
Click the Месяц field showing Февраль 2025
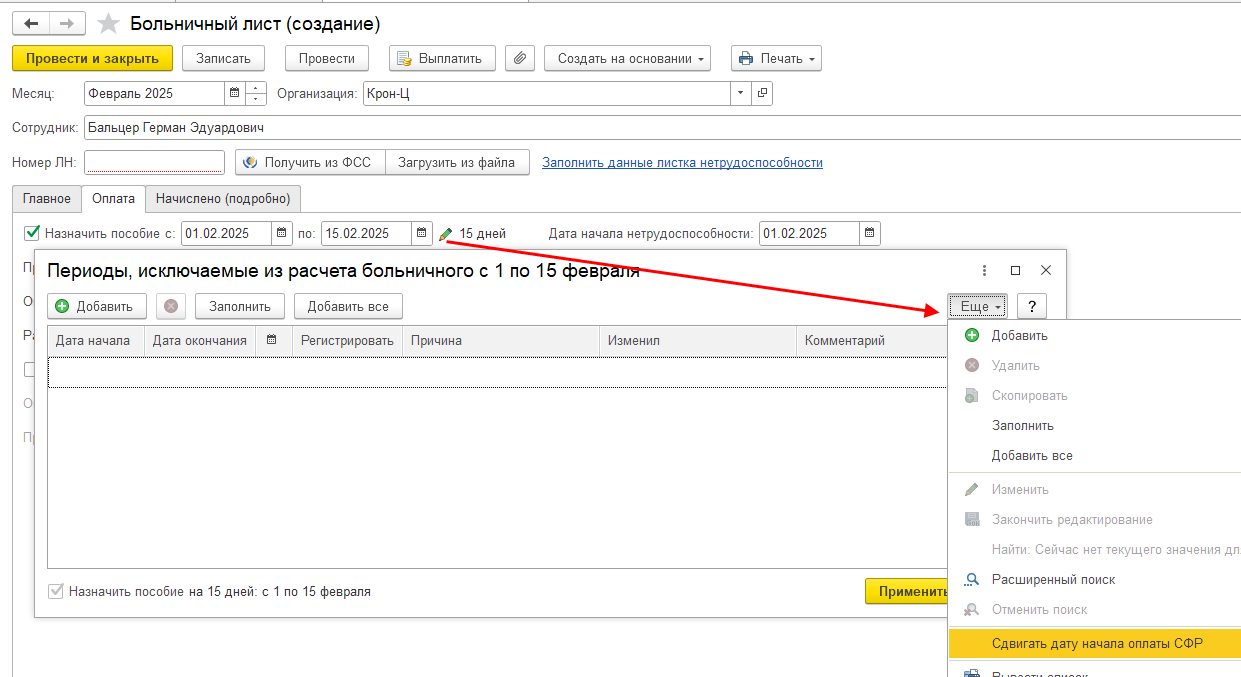155,93
